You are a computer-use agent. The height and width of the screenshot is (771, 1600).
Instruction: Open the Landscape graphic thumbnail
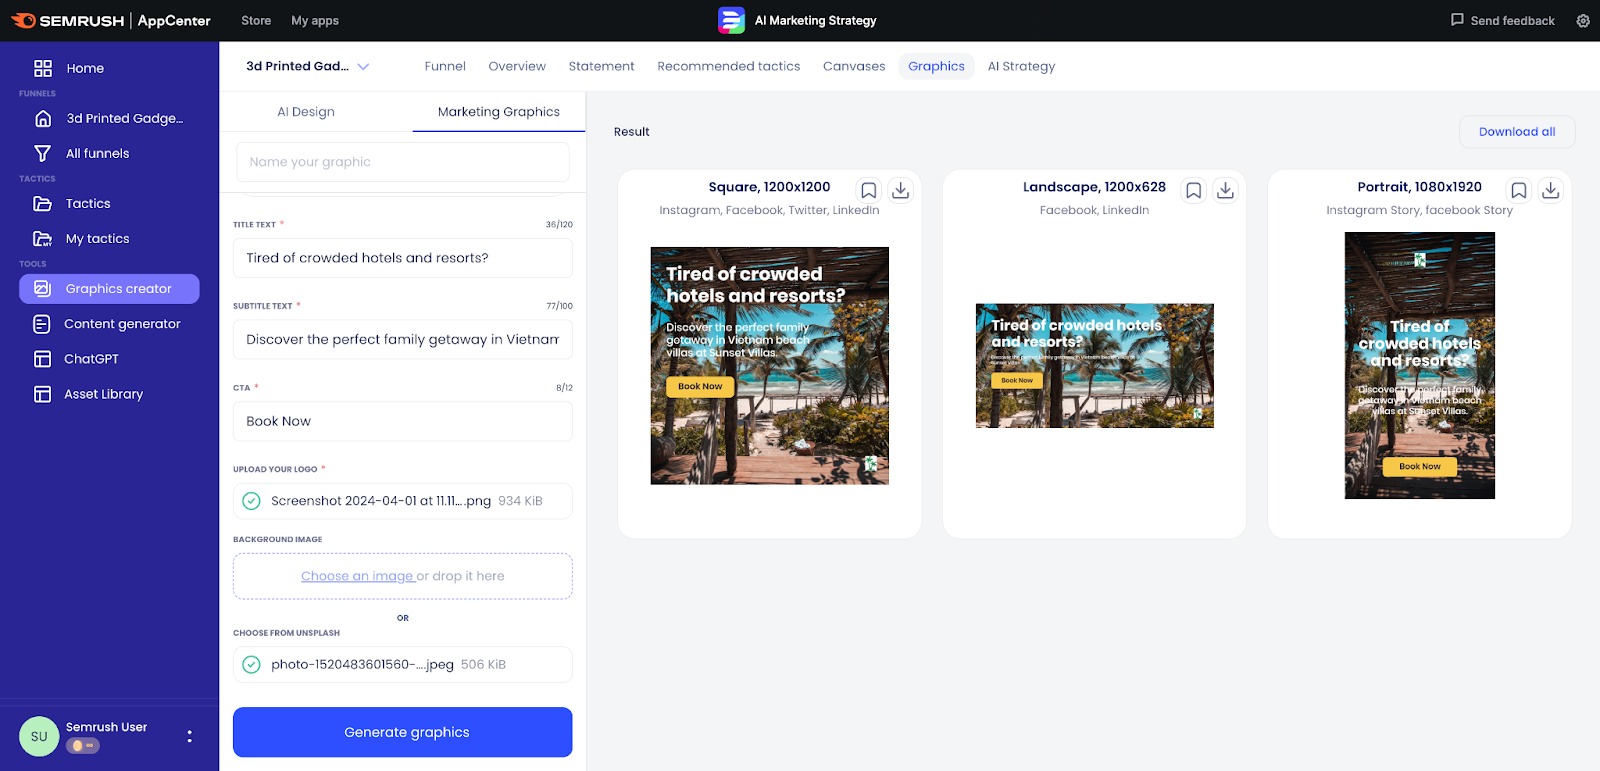click(x=1095, y=366)
